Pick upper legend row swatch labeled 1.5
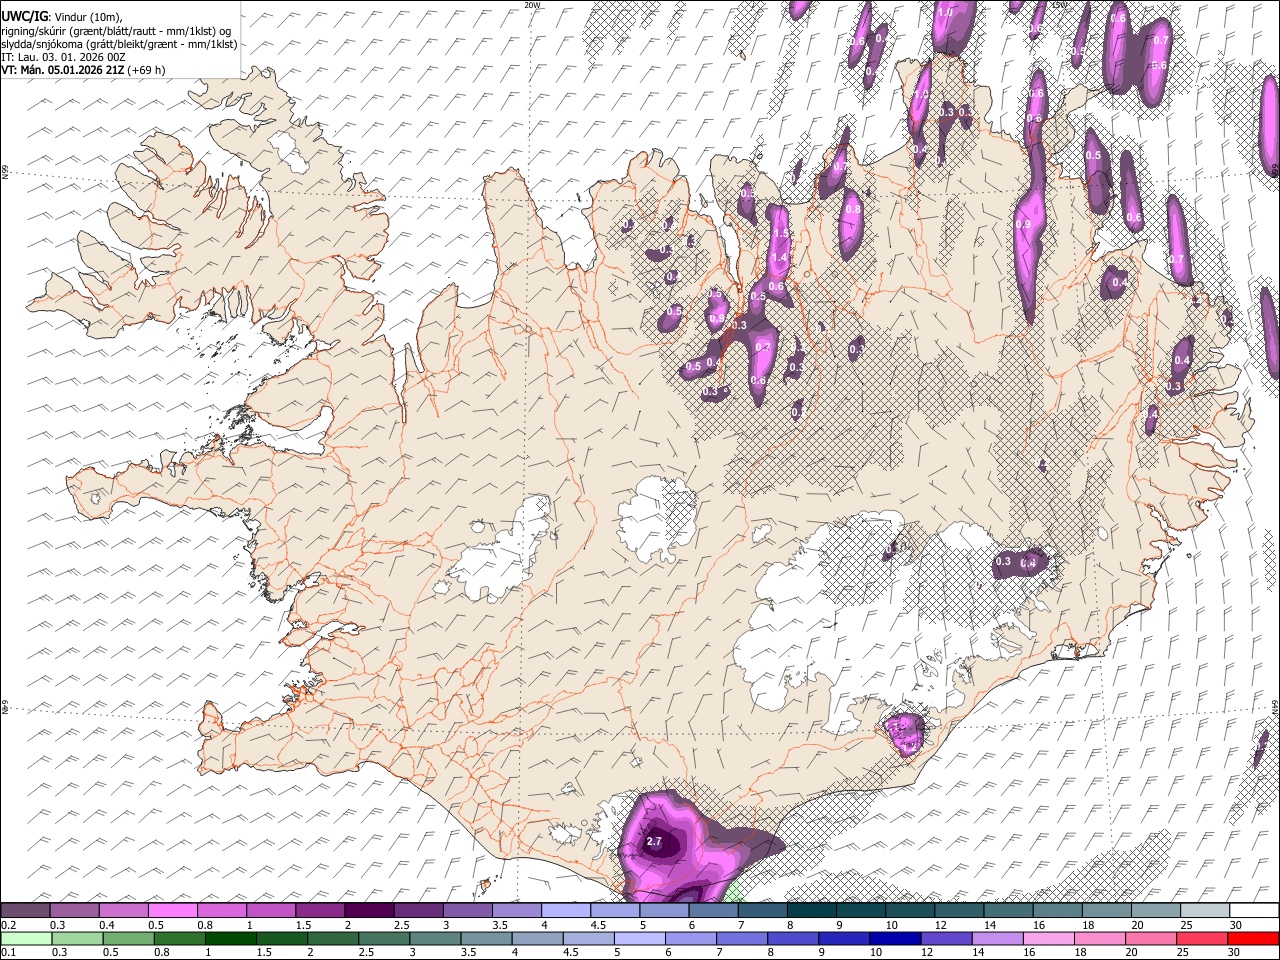Viewport: 1280px width, 960px height. pyautogui.click(x=320, y=910)
